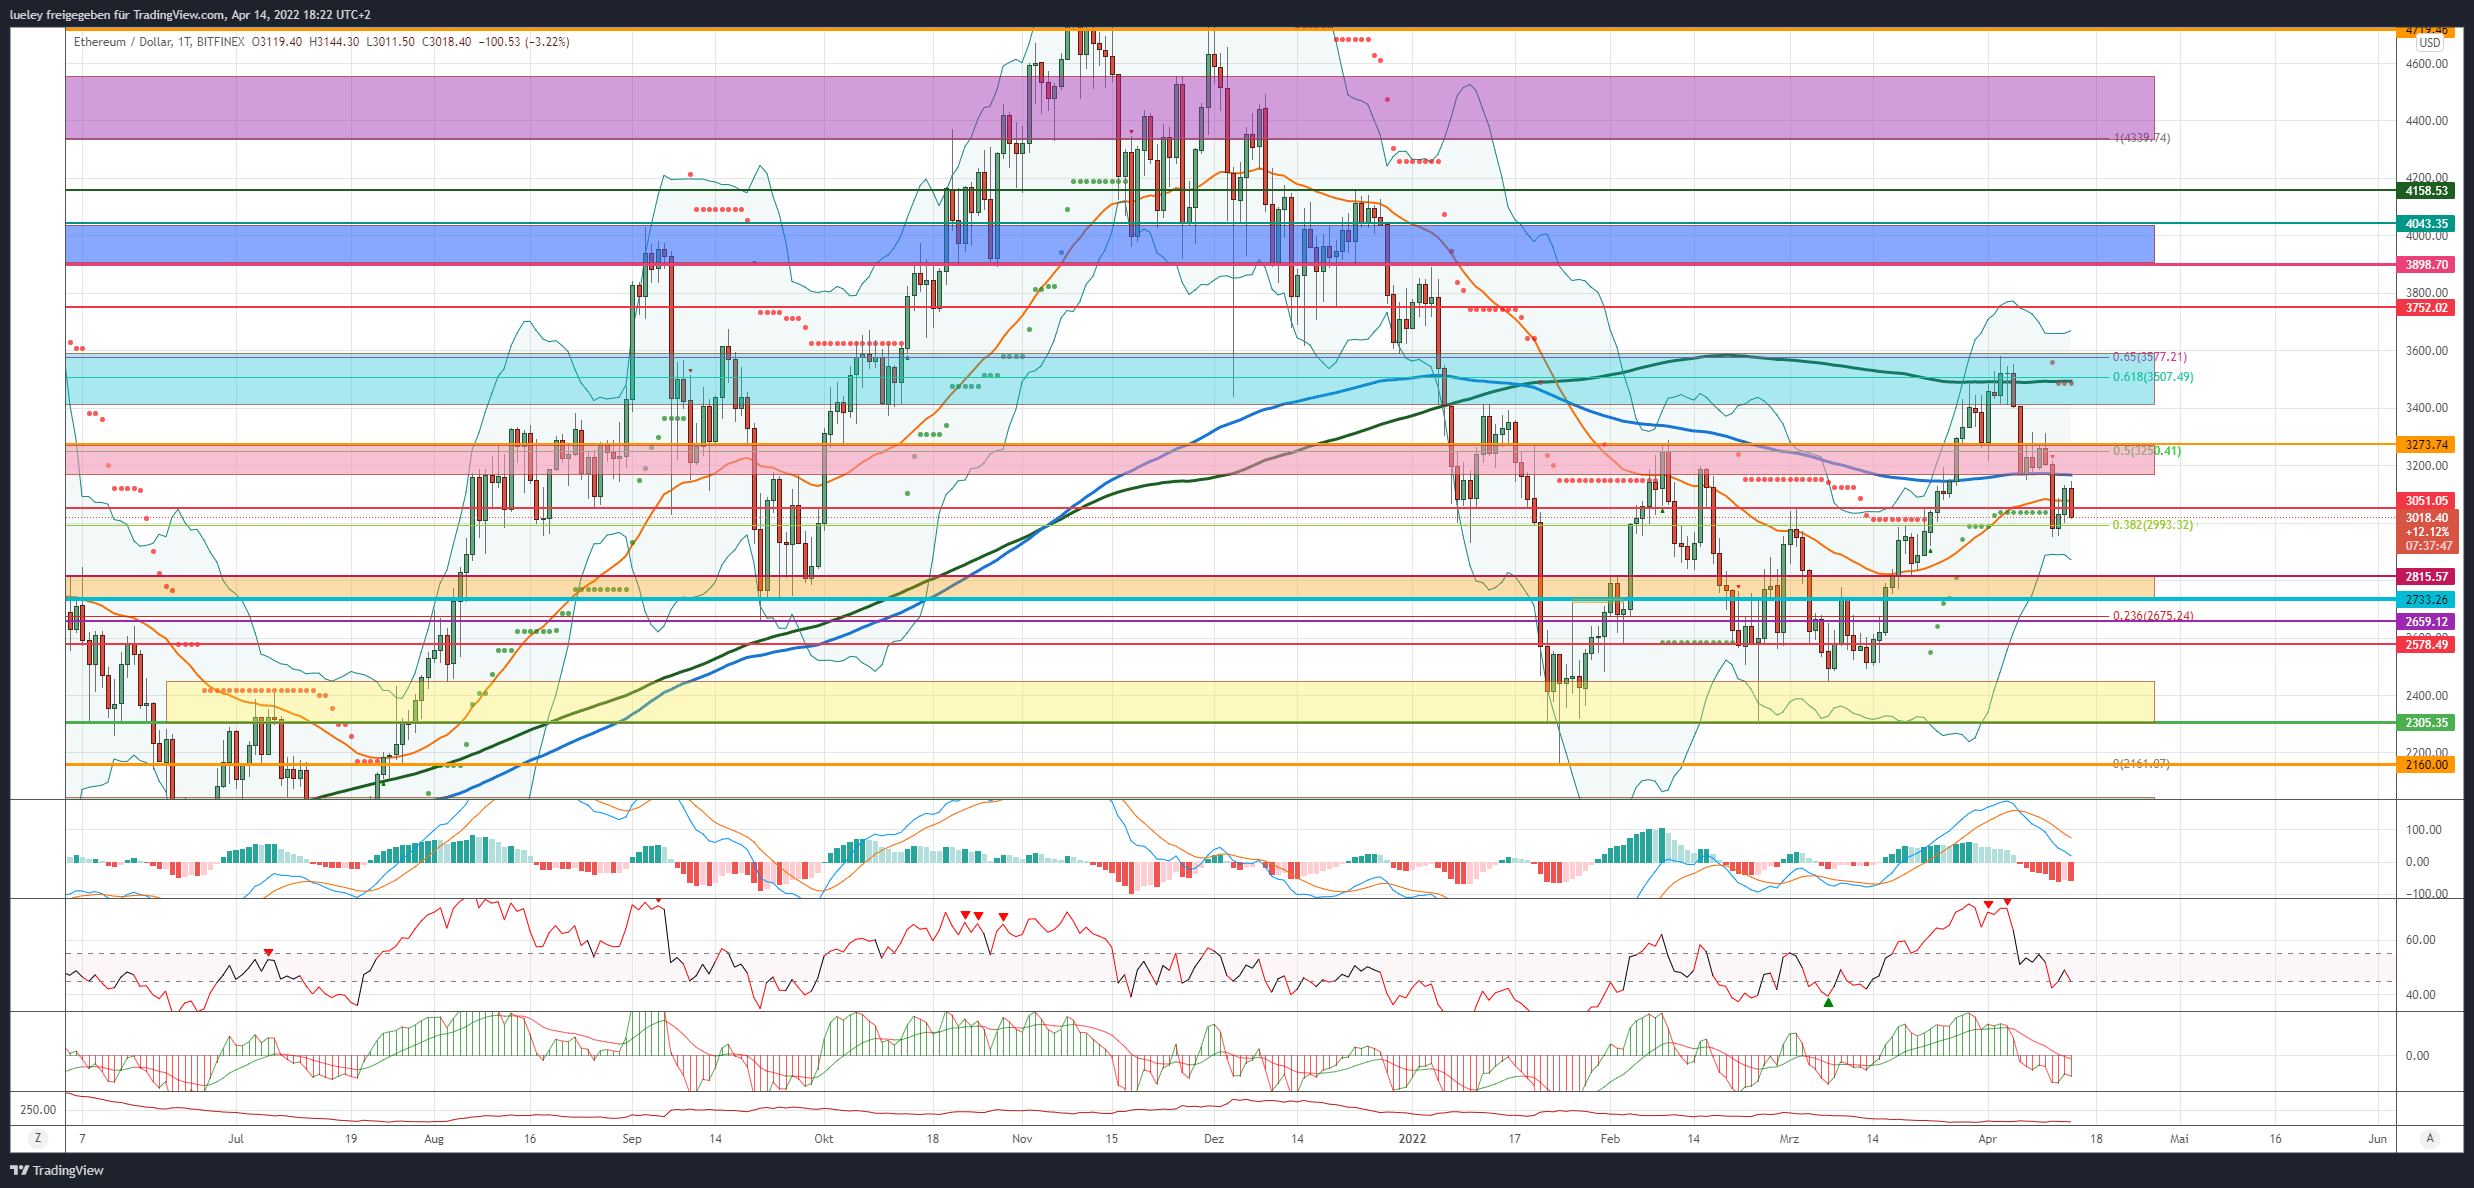This screenshot has height=1188, width=2474.
Task: Click the TradingView logo in the footer
Action: tap(58, 1170)
